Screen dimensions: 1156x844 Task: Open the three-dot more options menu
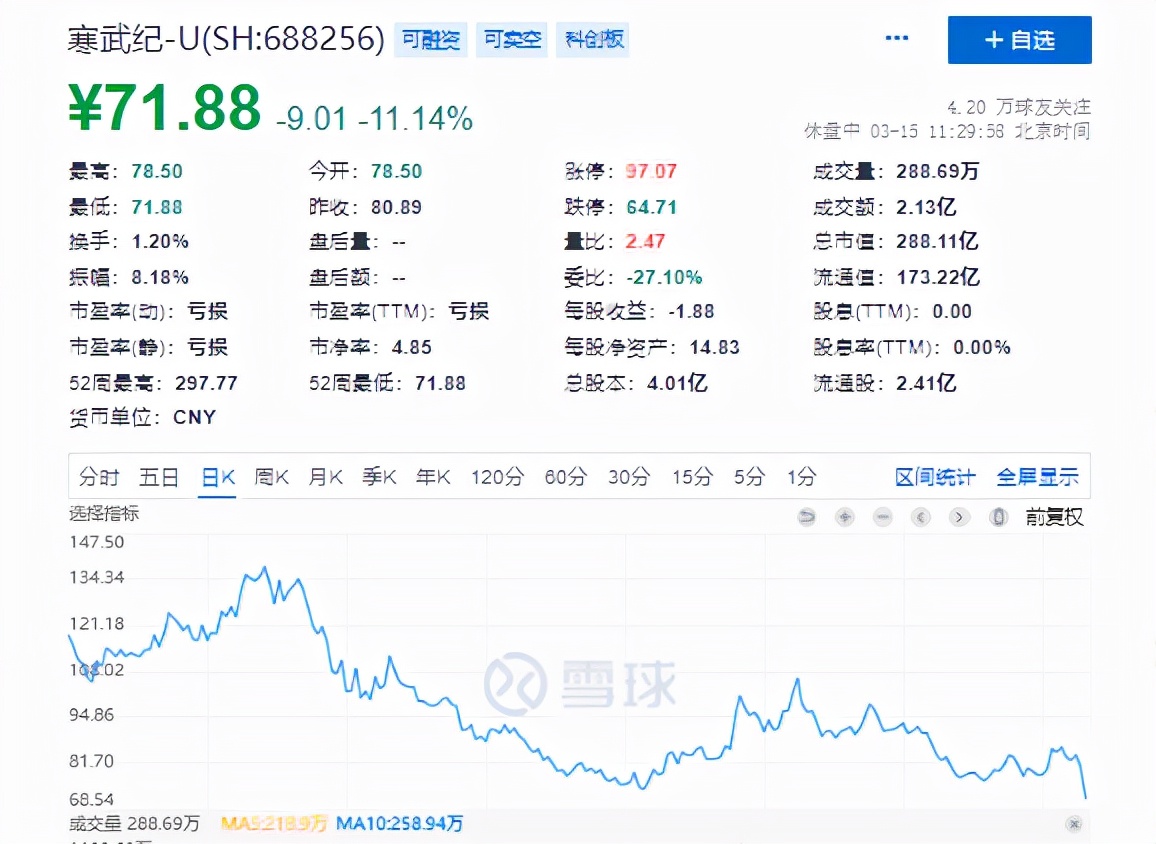tap(896, 38)
